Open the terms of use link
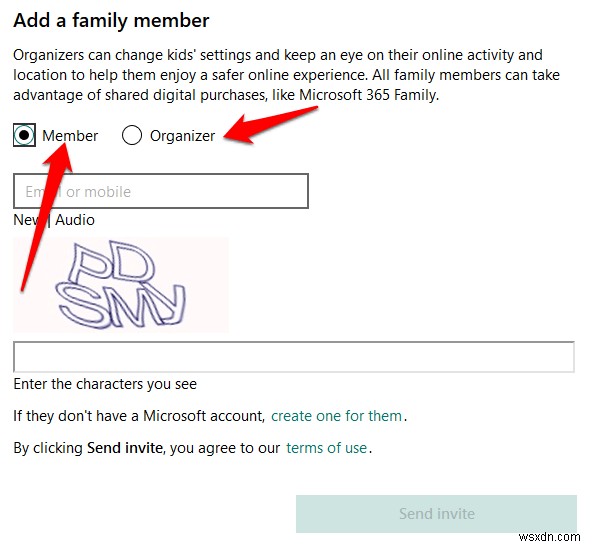592x547 pixels. [x=327, y=448]
